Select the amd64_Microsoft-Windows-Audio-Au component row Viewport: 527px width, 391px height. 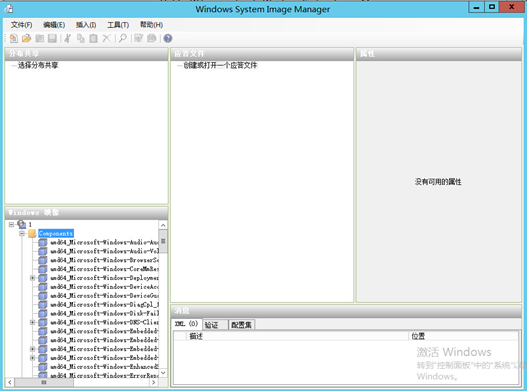click(x=104, y=242)
